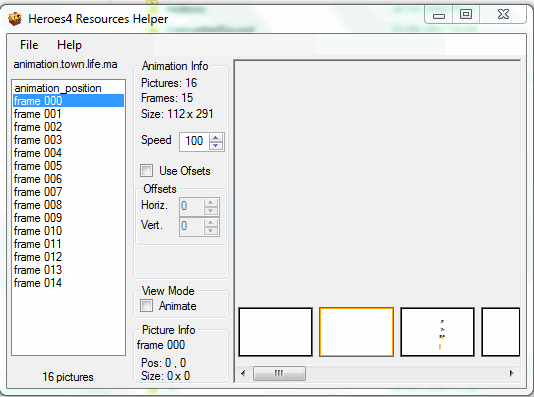Image resolution: width=534 pixels, height=397 pixels.
Task: Click the Horiz. offset down arrow
Action: [211, 211]
